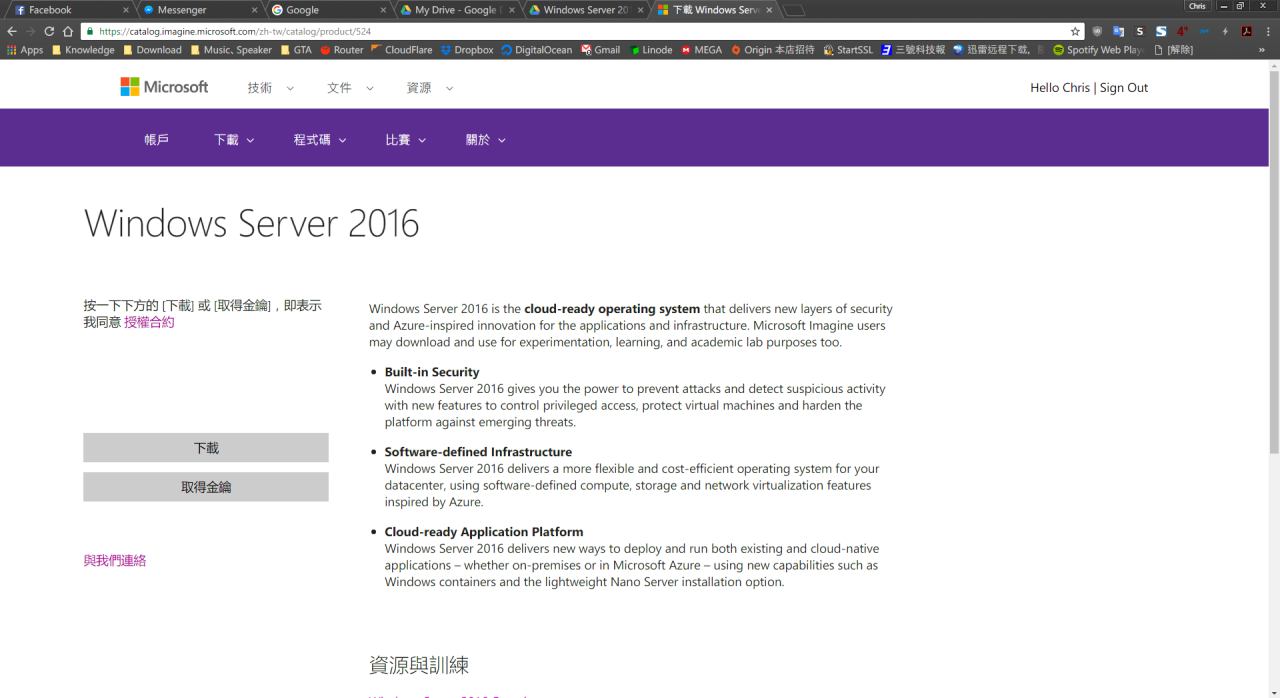Viewport: 1280px width, 698px height.
Task: Switch to the Messenger tab
Action: [200, 10]
